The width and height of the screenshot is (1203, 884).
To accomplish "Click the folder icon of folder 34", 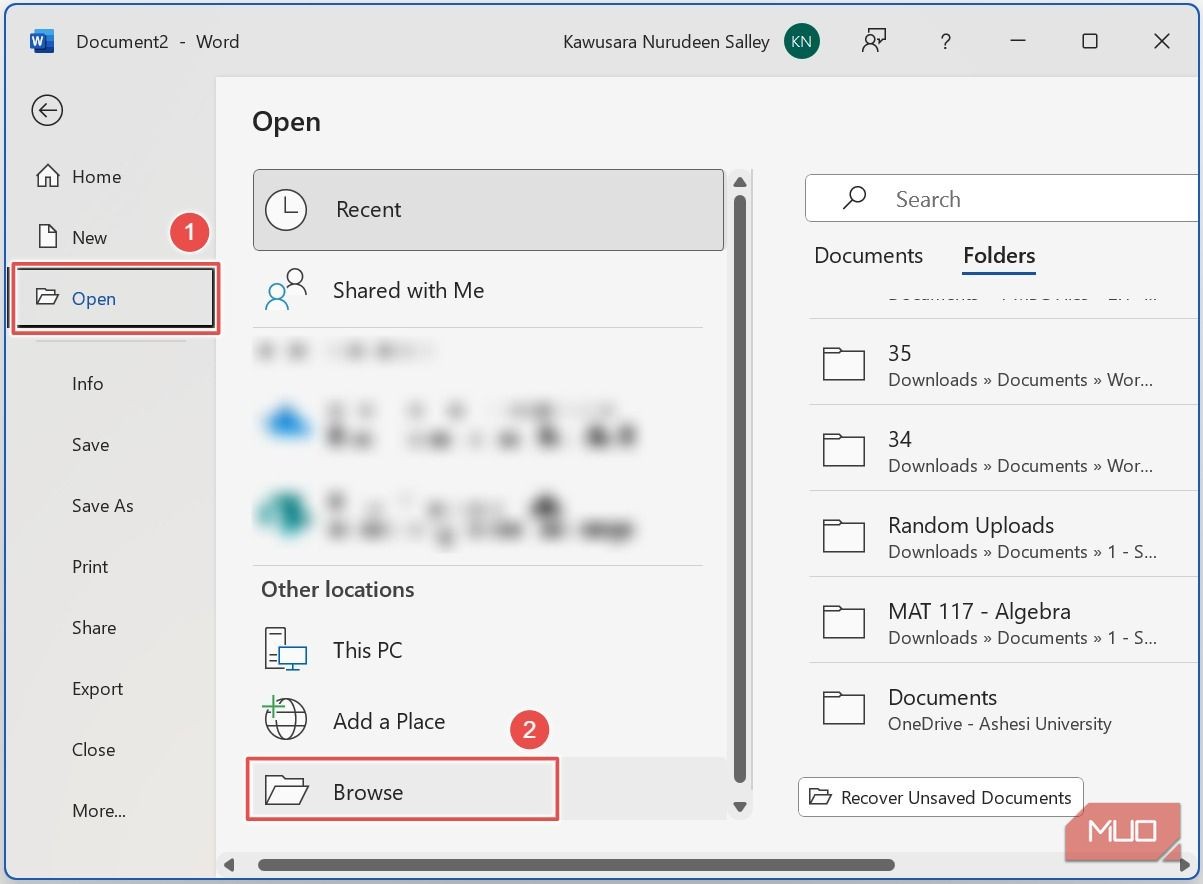I will 843,450.
